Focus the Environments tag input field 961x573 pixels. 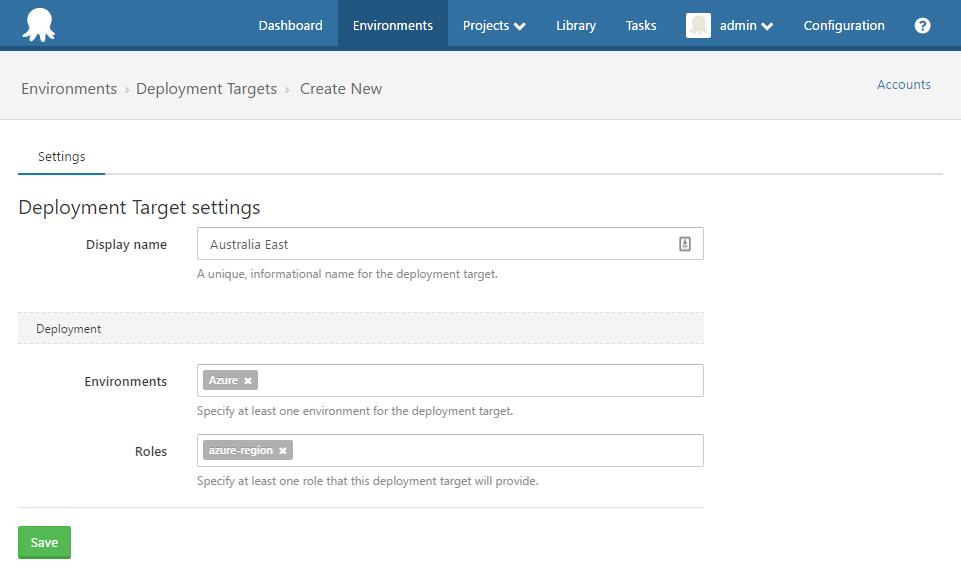tap(480, 381)
